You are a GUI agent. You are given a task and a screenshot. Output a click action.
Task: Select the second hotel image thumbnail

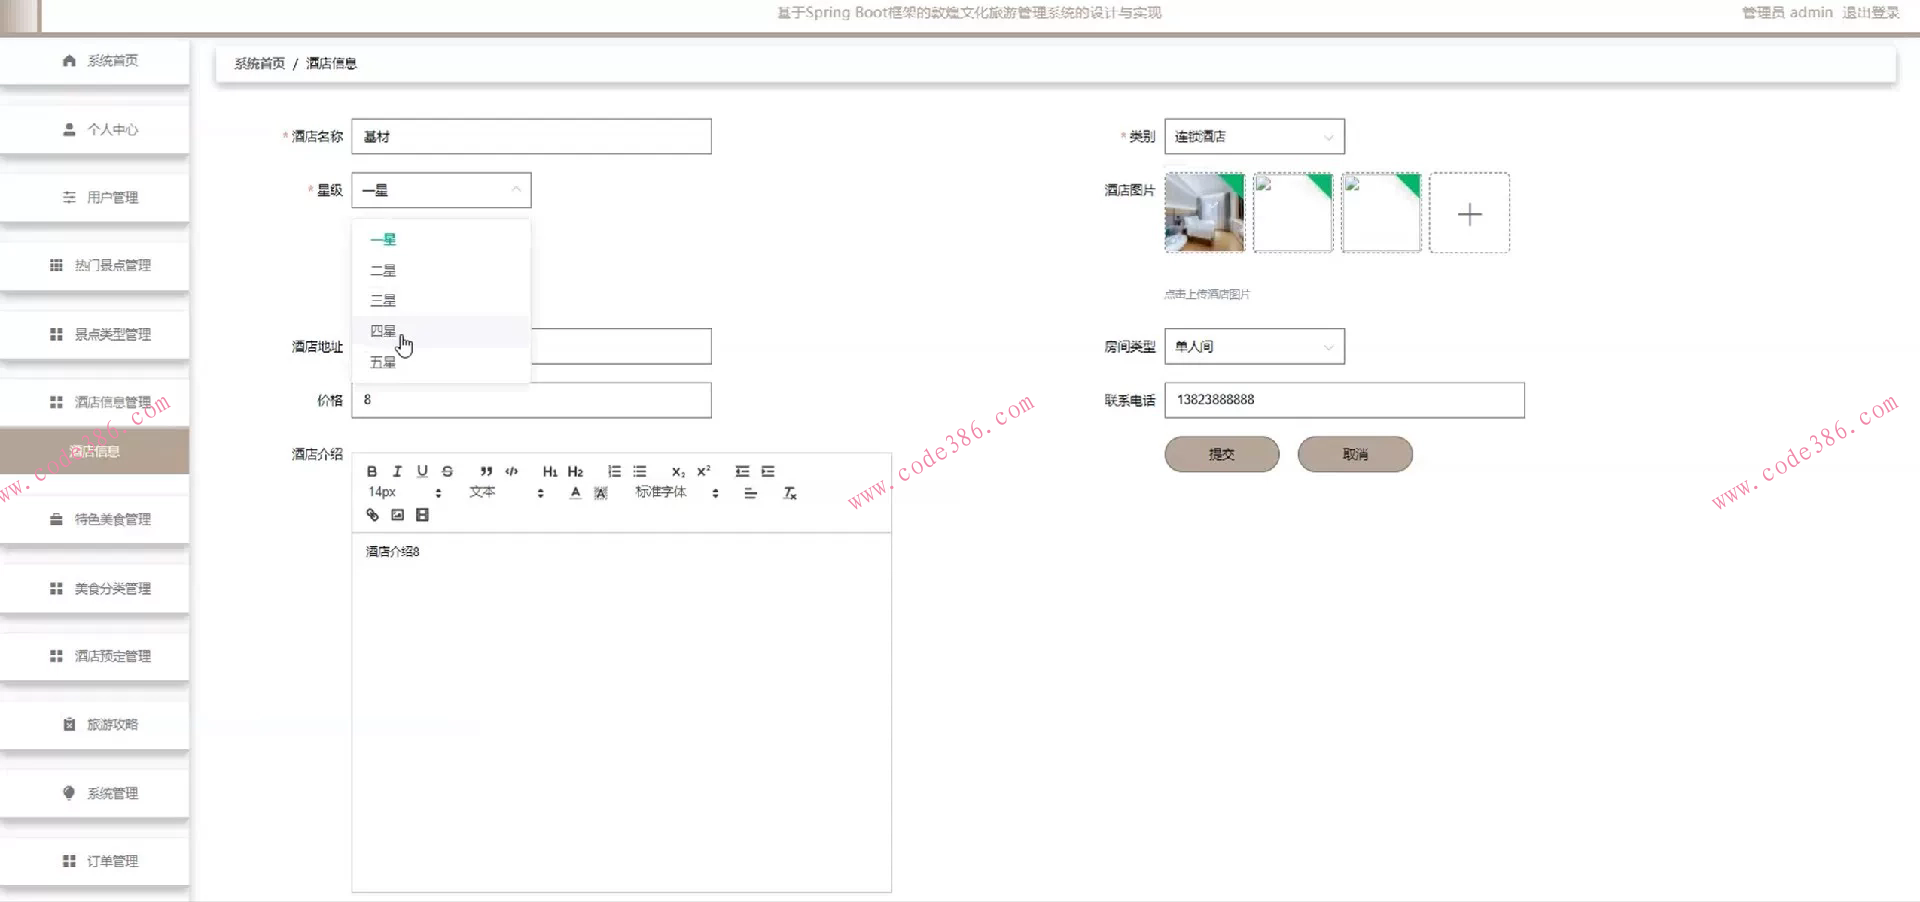(1293, 213)
